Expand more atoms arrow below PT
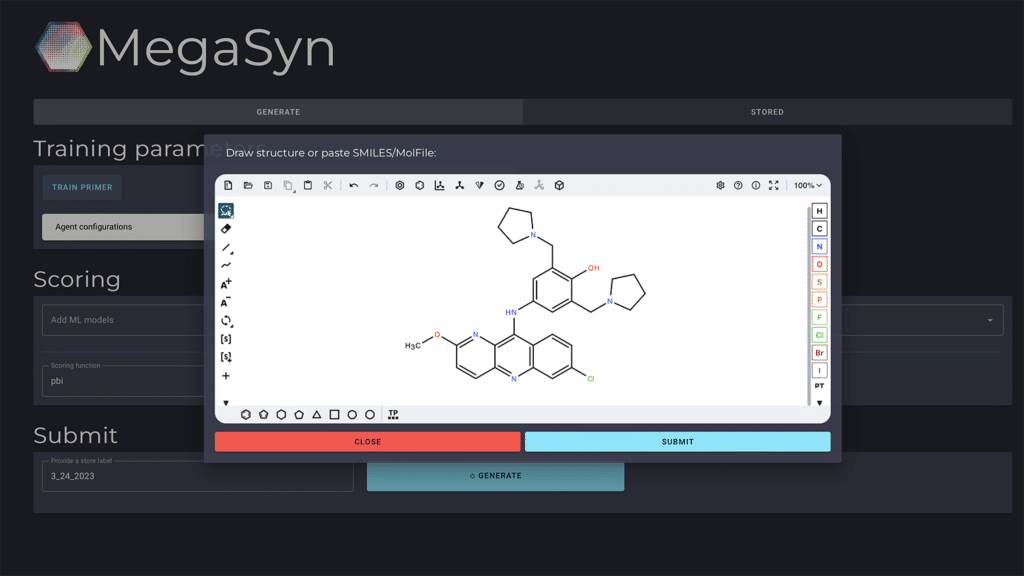The height and width of the screenshot is (576, 1024). click(820, 403)
